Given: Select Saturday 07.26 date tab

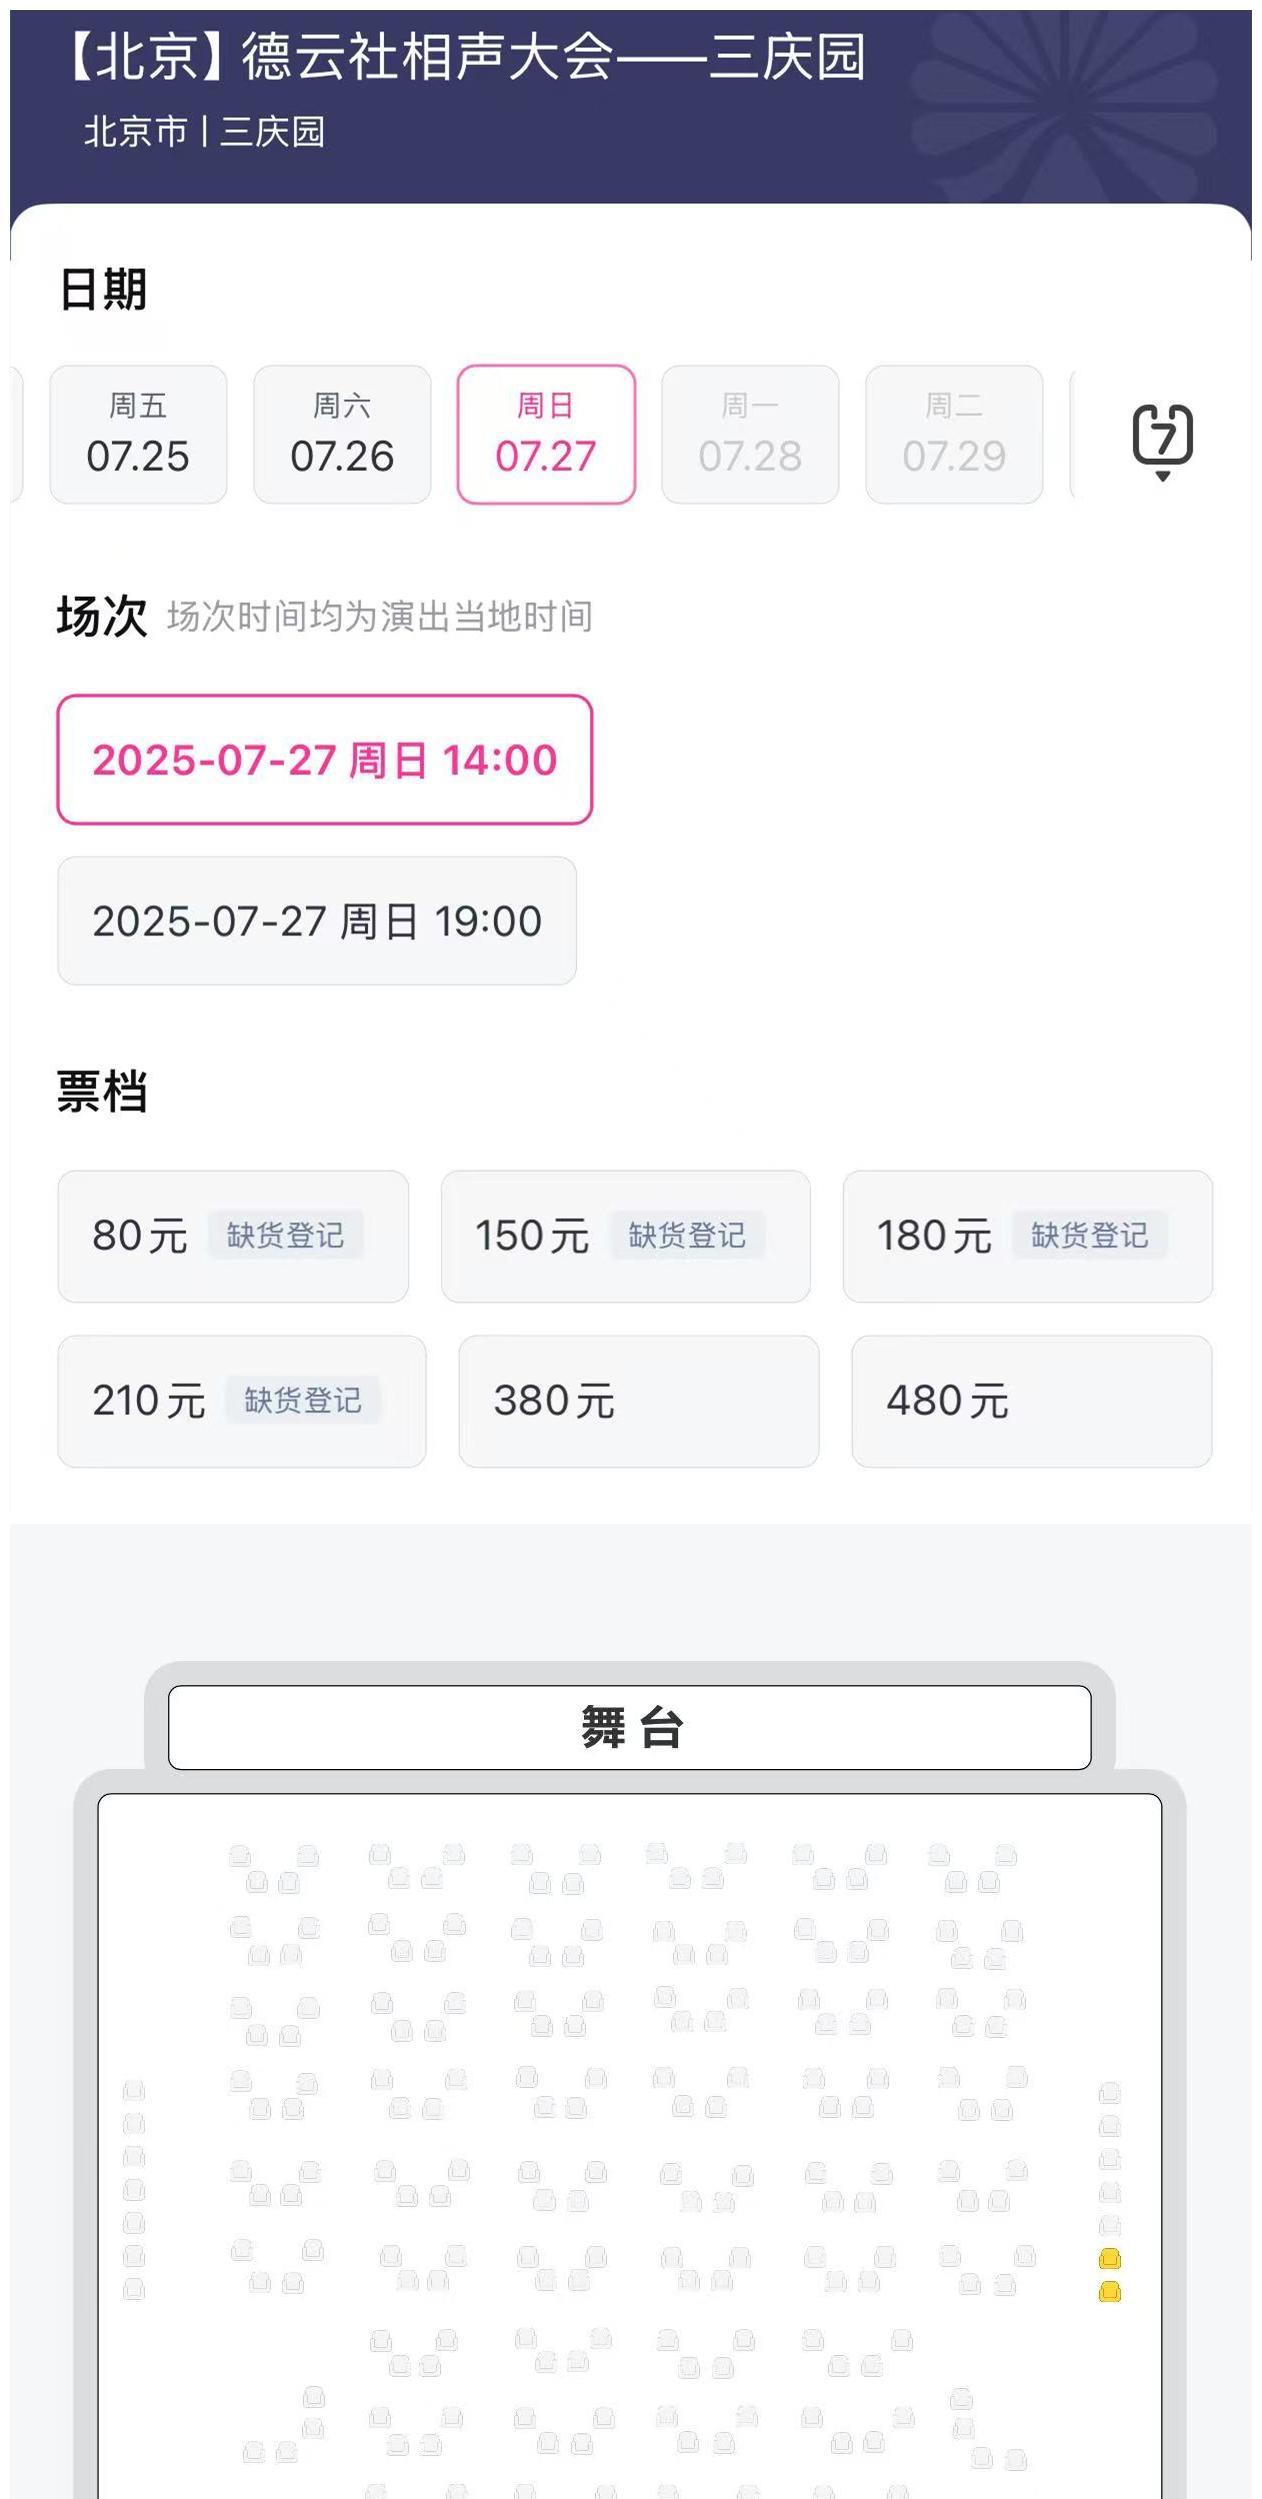Looking at the screenshot, I should click(342, 434).
